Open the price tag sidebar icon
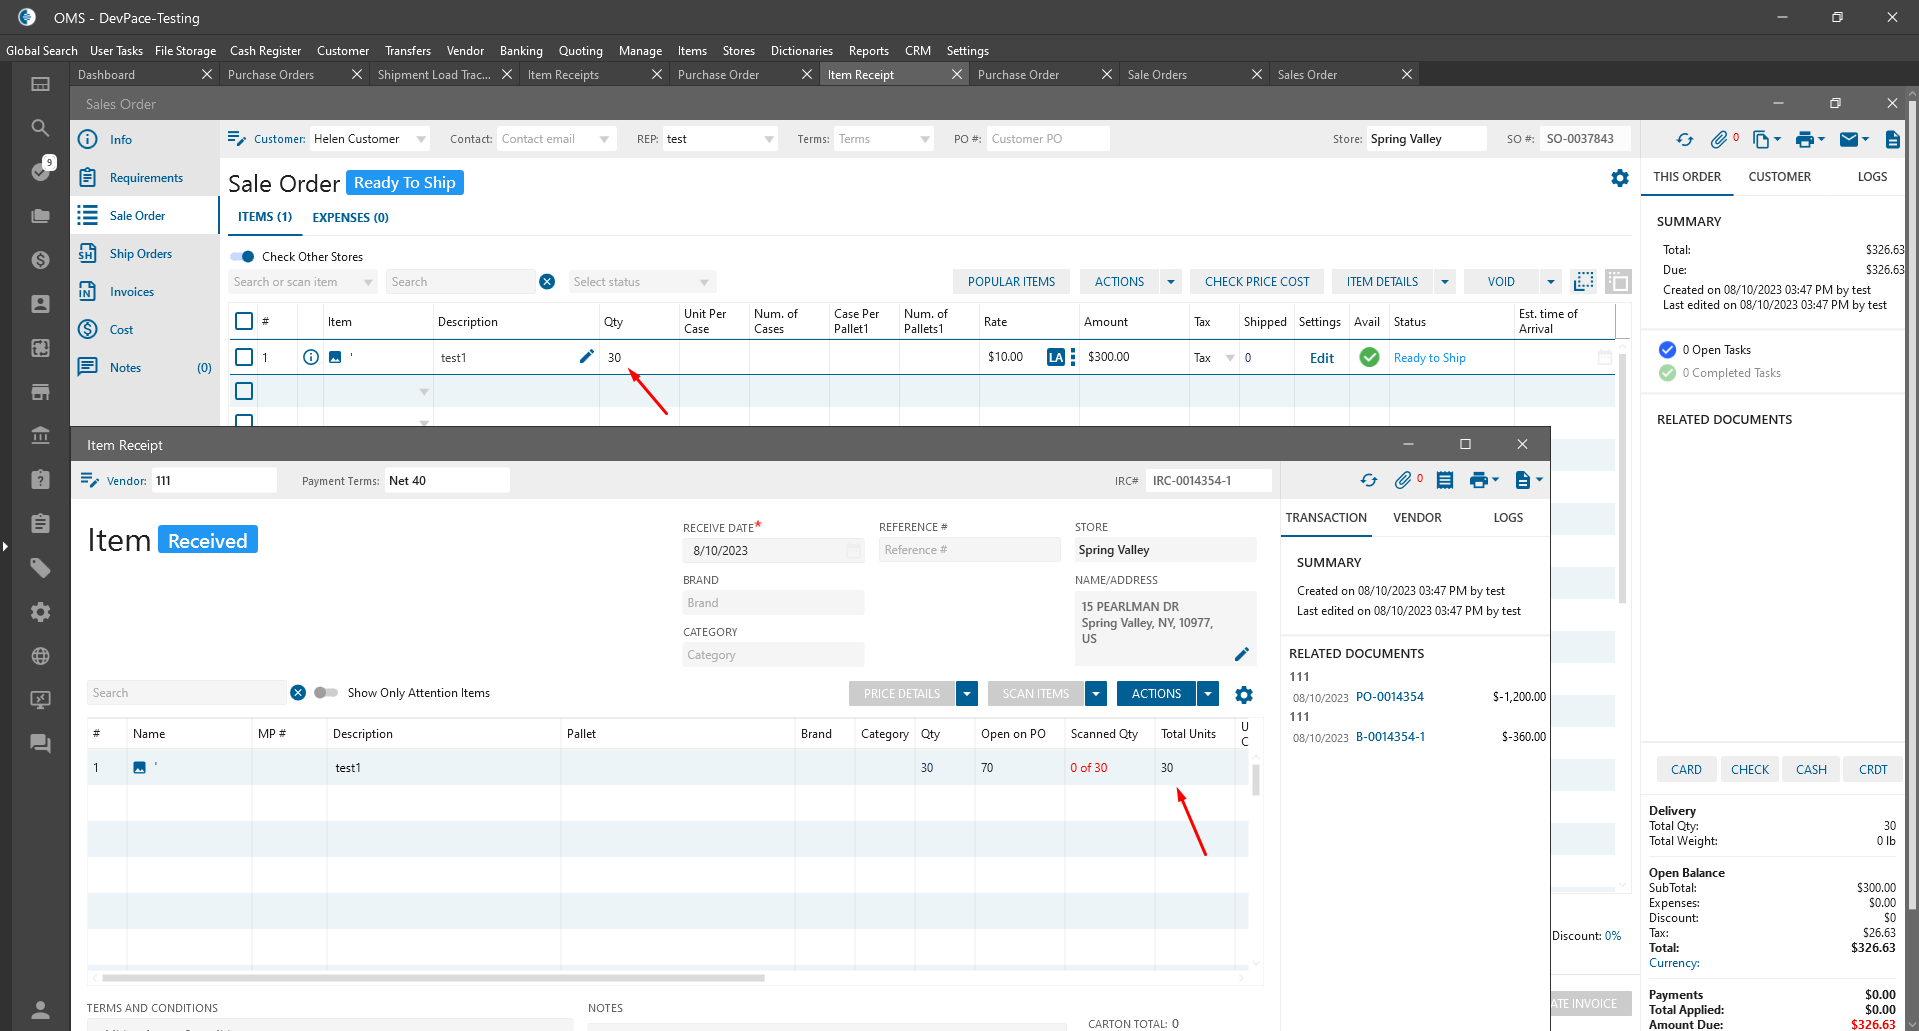 (x=40, y=568)
